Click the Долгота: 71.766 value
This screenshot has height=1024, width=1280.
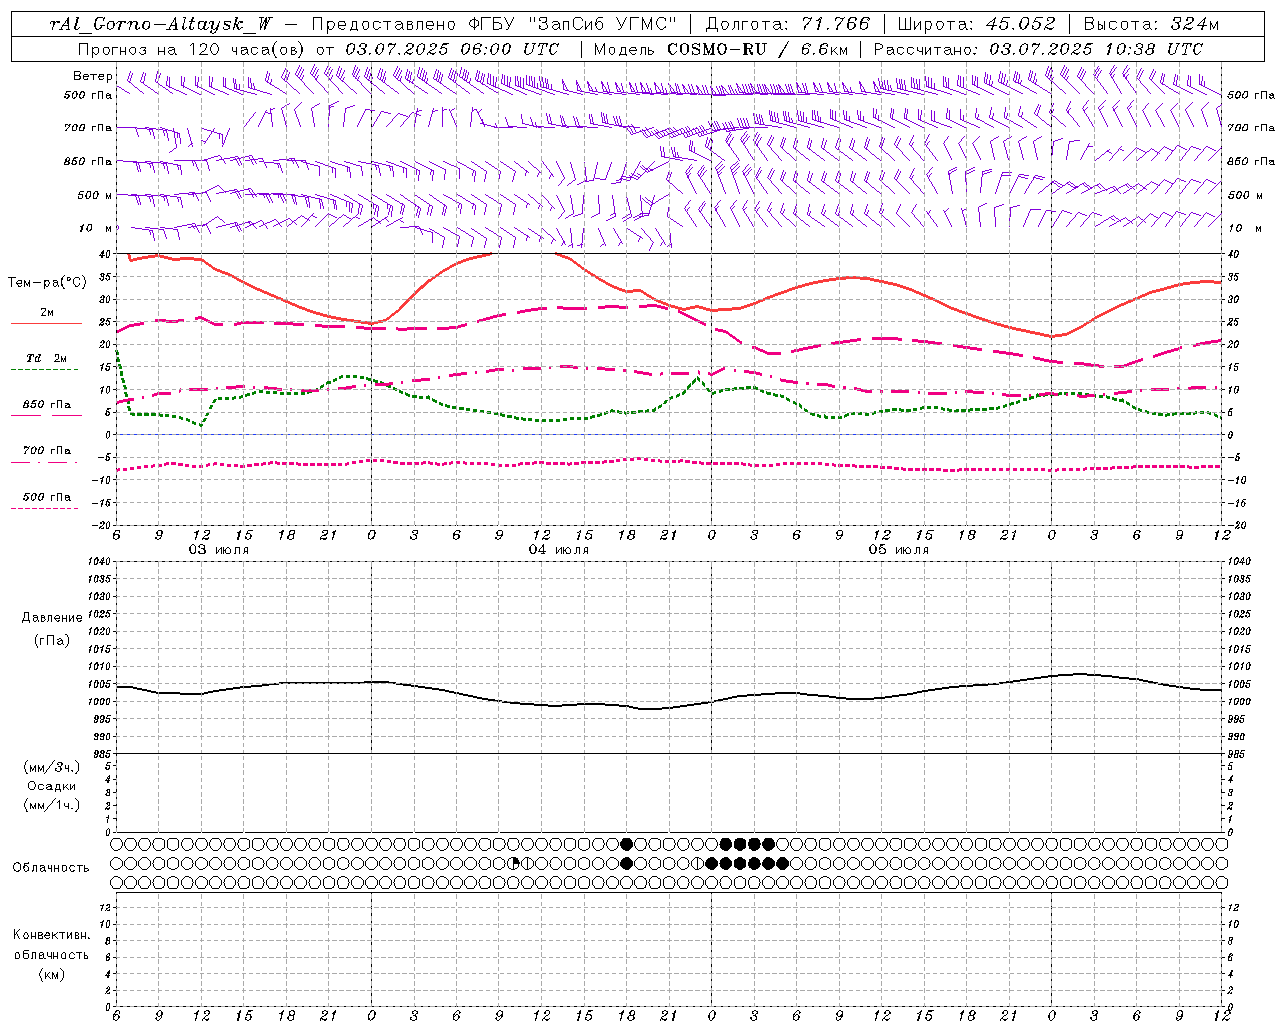coord(788,24)
